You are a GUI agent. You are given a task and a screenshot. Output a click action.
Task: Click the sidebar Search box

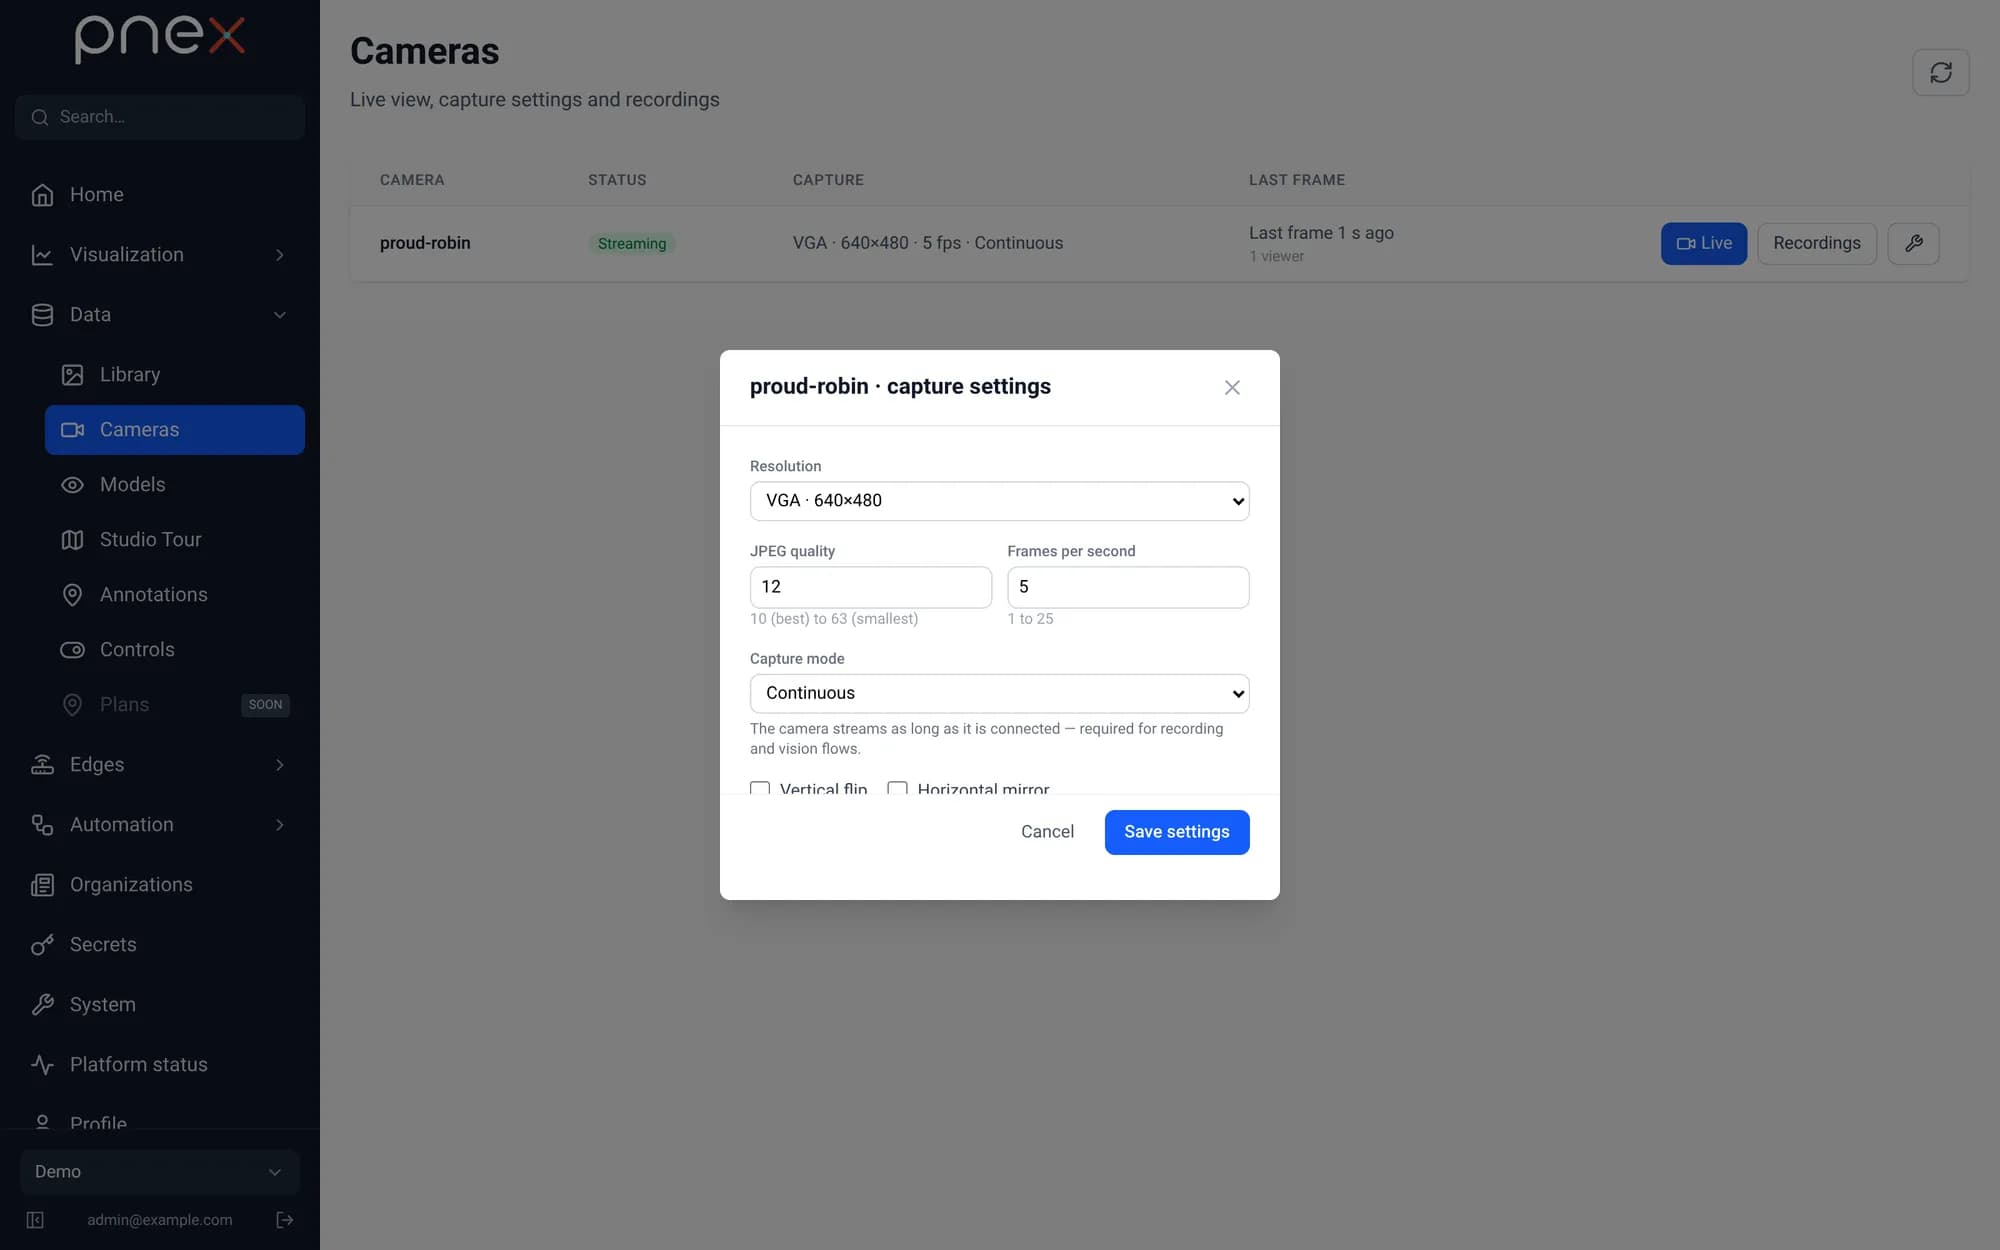tap(160, 117)
